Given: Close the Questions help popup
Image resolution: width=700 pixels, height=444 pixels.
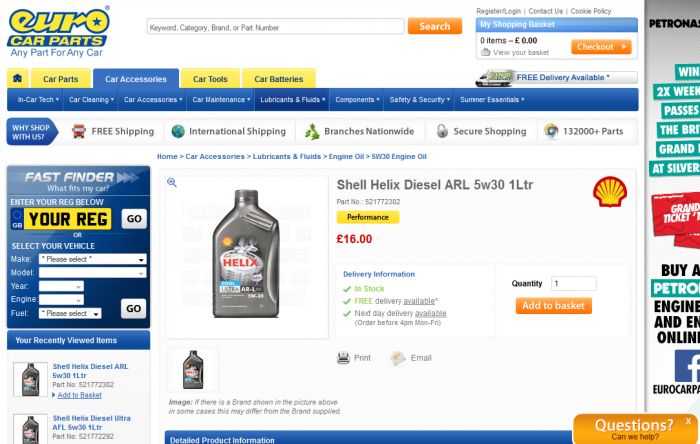Looking at the screenshot, I should tap(688, 421).
